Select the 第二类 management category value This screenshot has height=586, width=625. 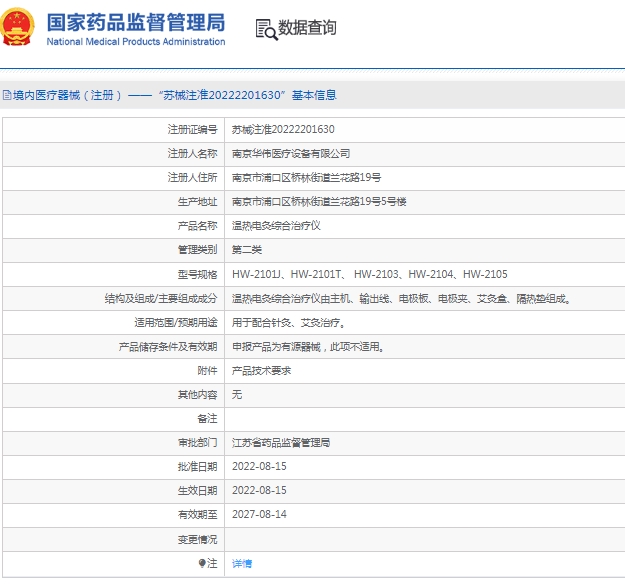247,250
